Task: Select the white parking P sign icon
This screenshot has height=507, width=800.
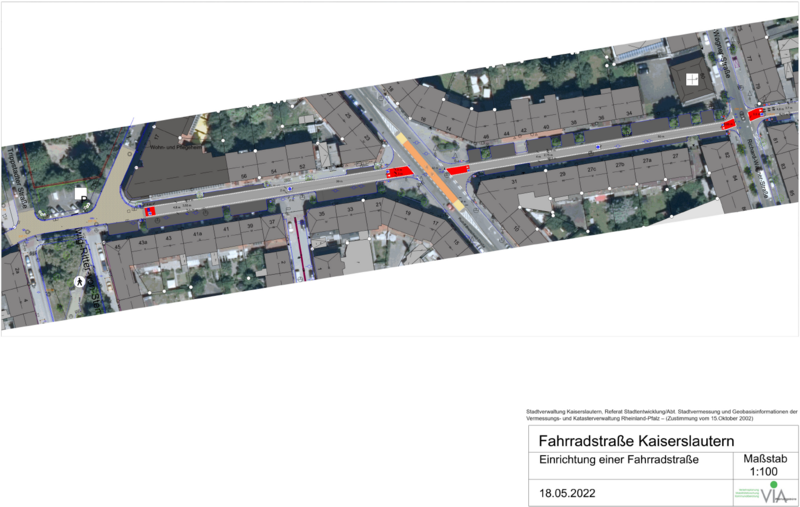Action: tap(79, 193)
